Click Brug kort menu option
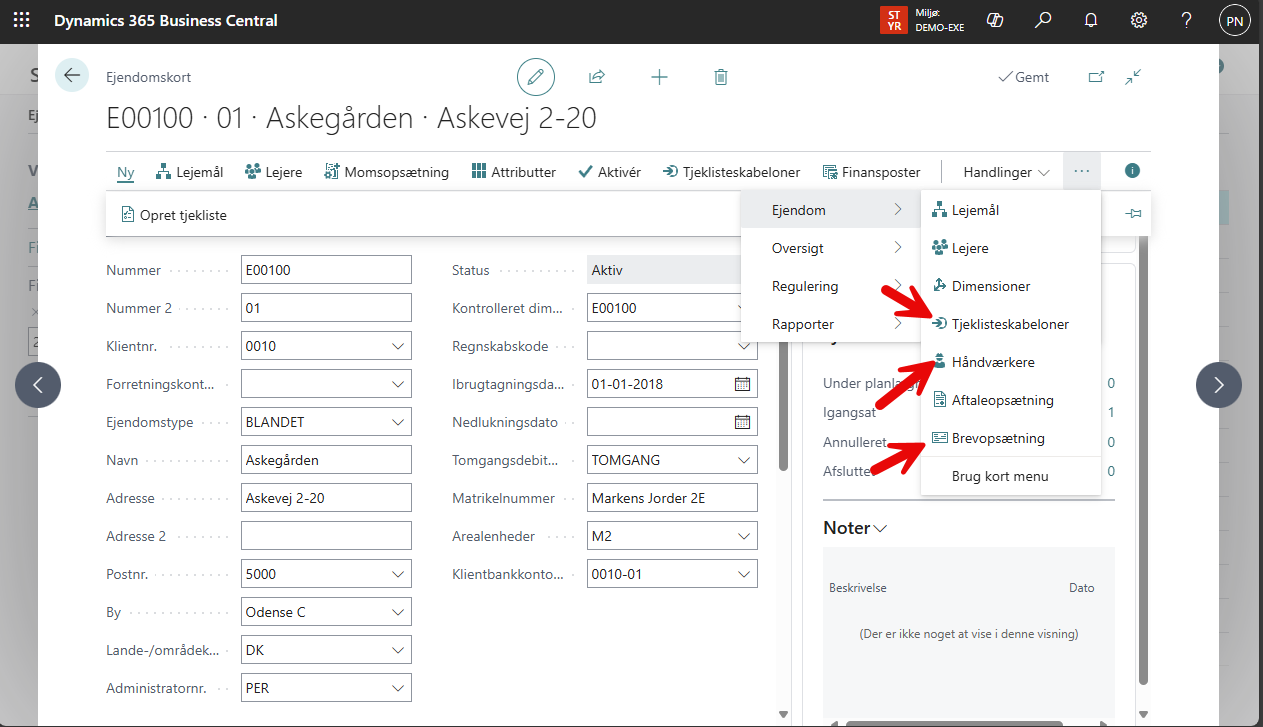This screenshot has height=727, width=1263. pos(999,476)
